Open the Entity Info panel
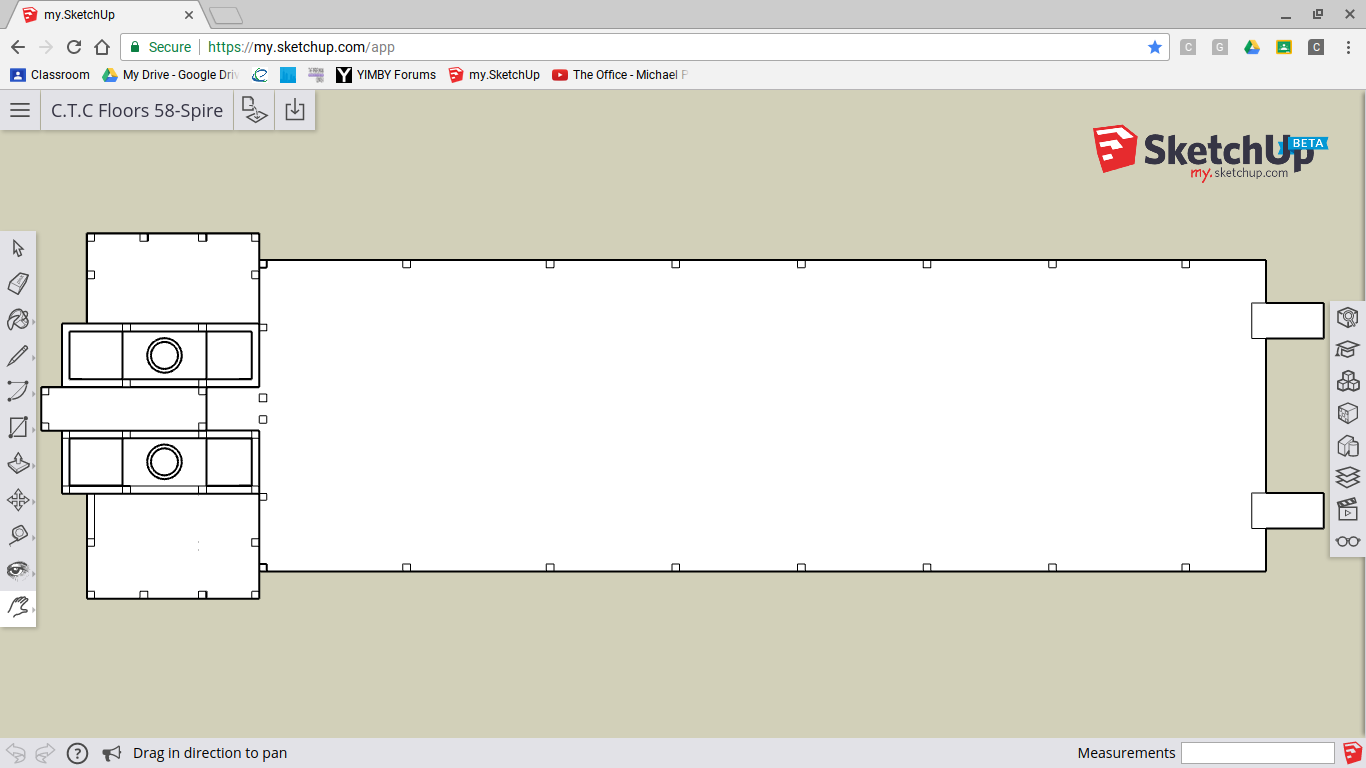Image resolution: width=1366 pixels, height=768 pixels. coord(1348,317)
